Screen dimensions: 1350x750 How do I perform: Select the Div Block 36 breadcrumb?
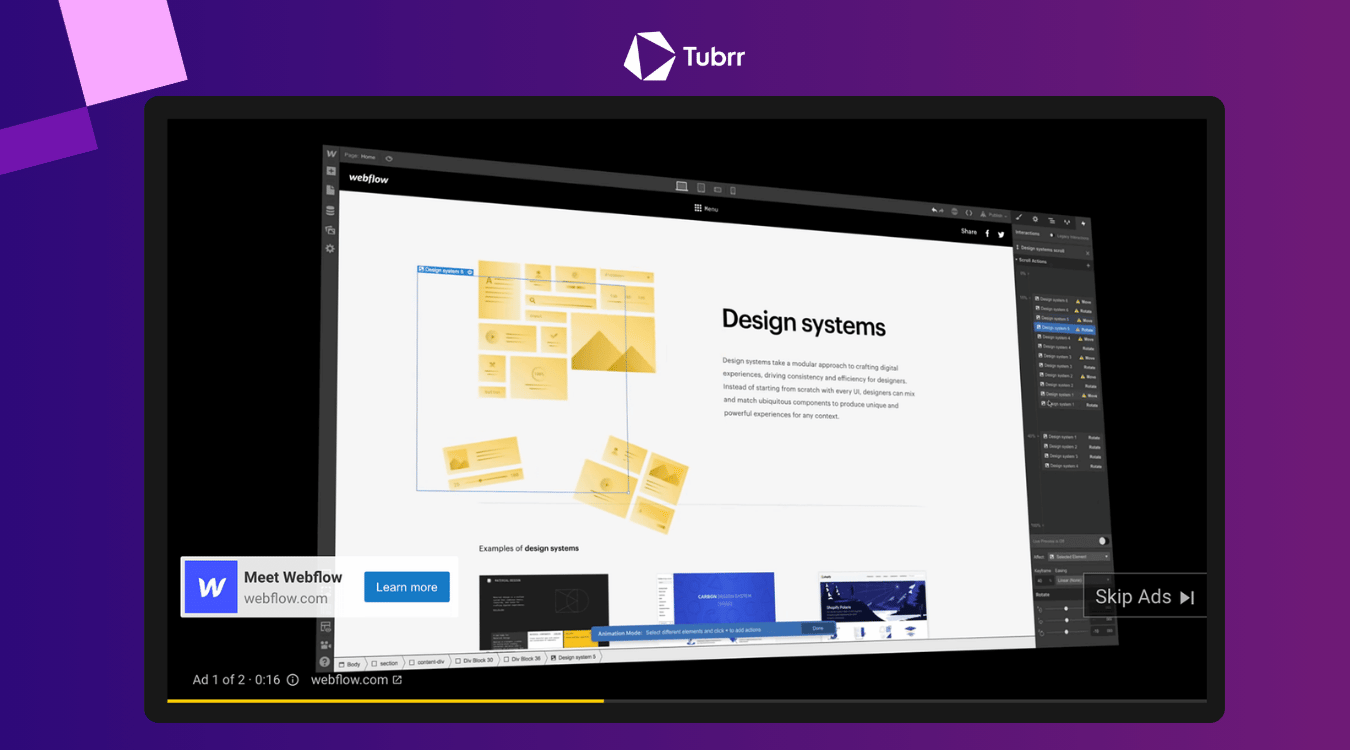[x=521, y=659]
